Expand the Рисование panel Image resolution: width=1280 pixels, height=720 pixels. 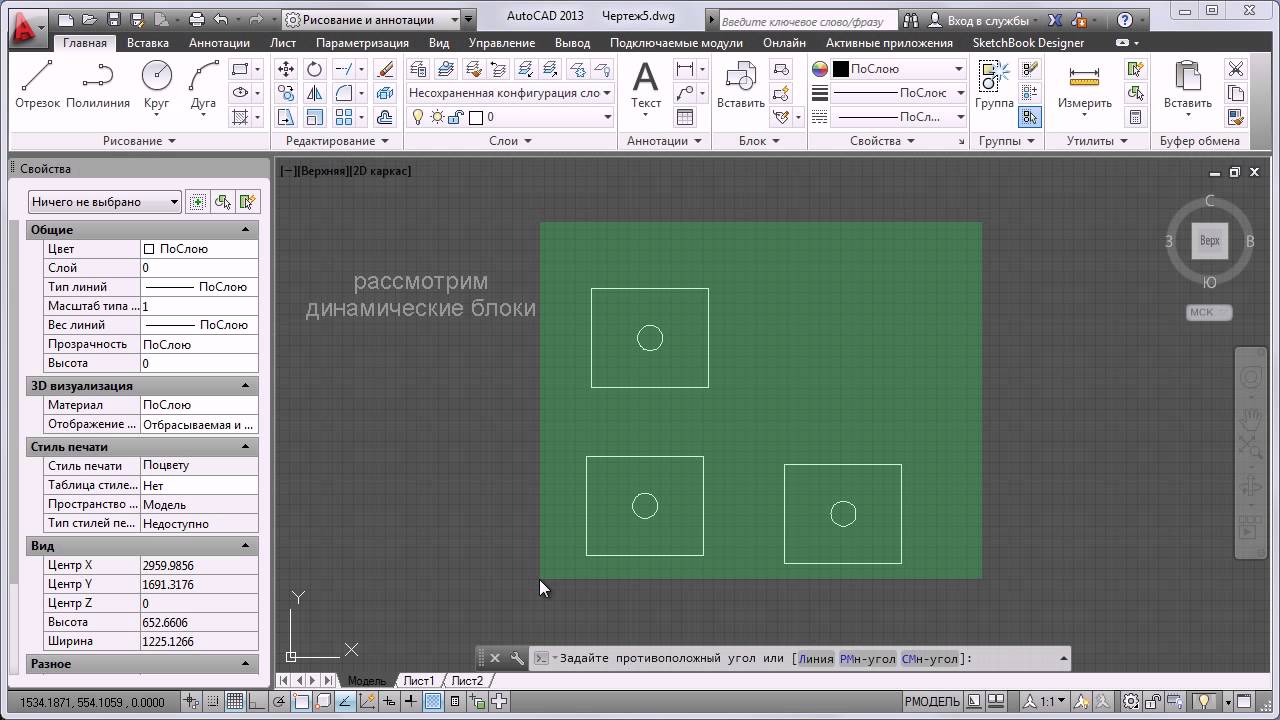pos(139,141)
